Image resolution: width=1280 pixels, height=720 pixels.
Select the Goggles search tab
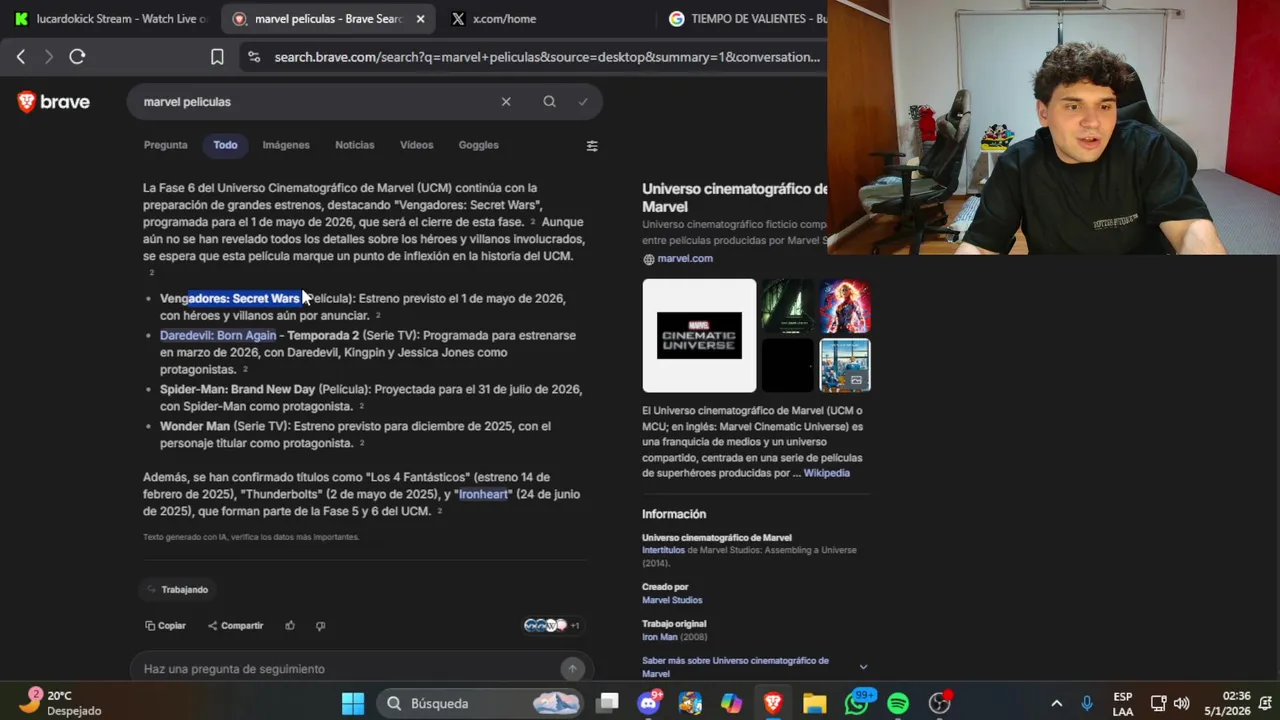click(x=478, y=145)
